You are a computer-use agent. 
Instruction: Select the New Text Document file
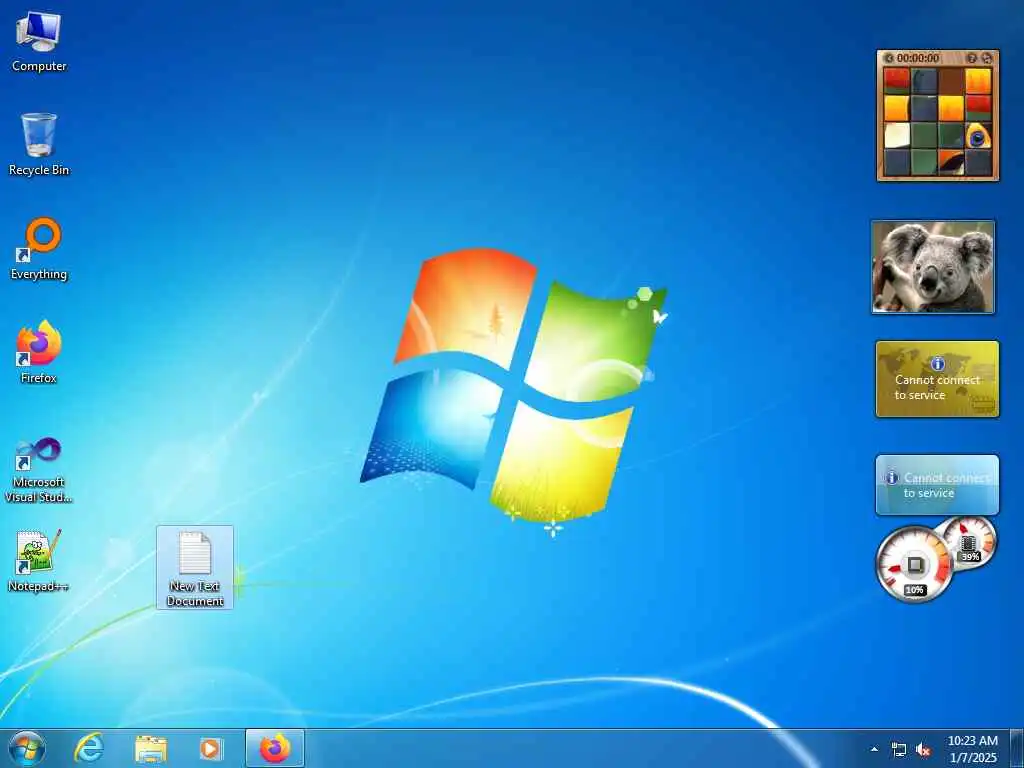click(x=195, y=568)
